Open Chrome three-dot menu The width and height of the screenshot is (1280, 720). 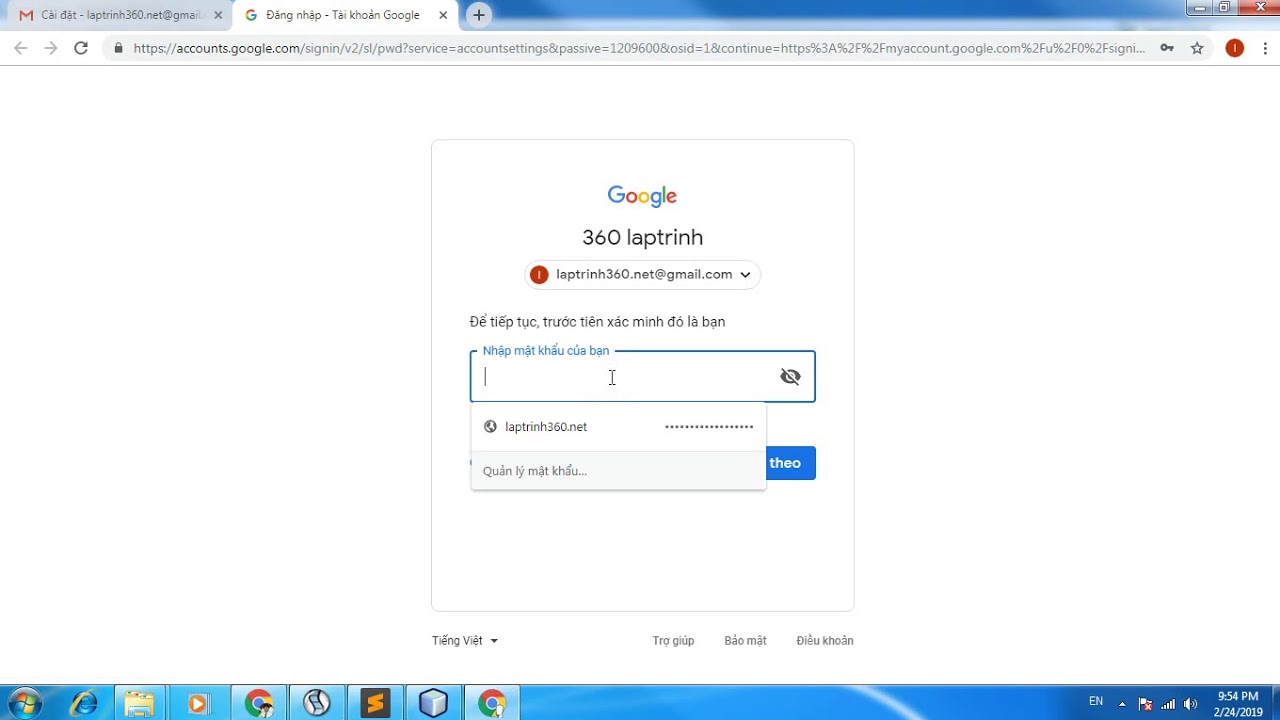[1265, 48]
